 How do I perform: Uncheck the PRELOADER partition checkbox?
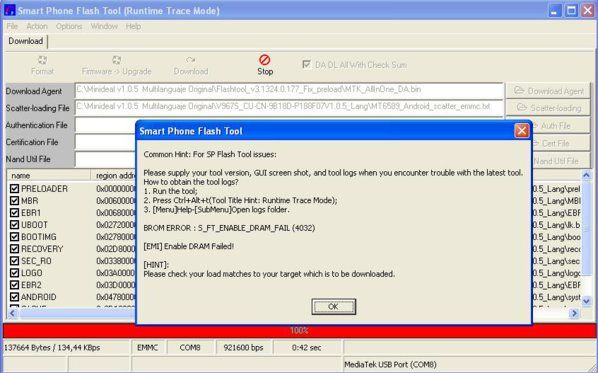(x=14, y=188)
